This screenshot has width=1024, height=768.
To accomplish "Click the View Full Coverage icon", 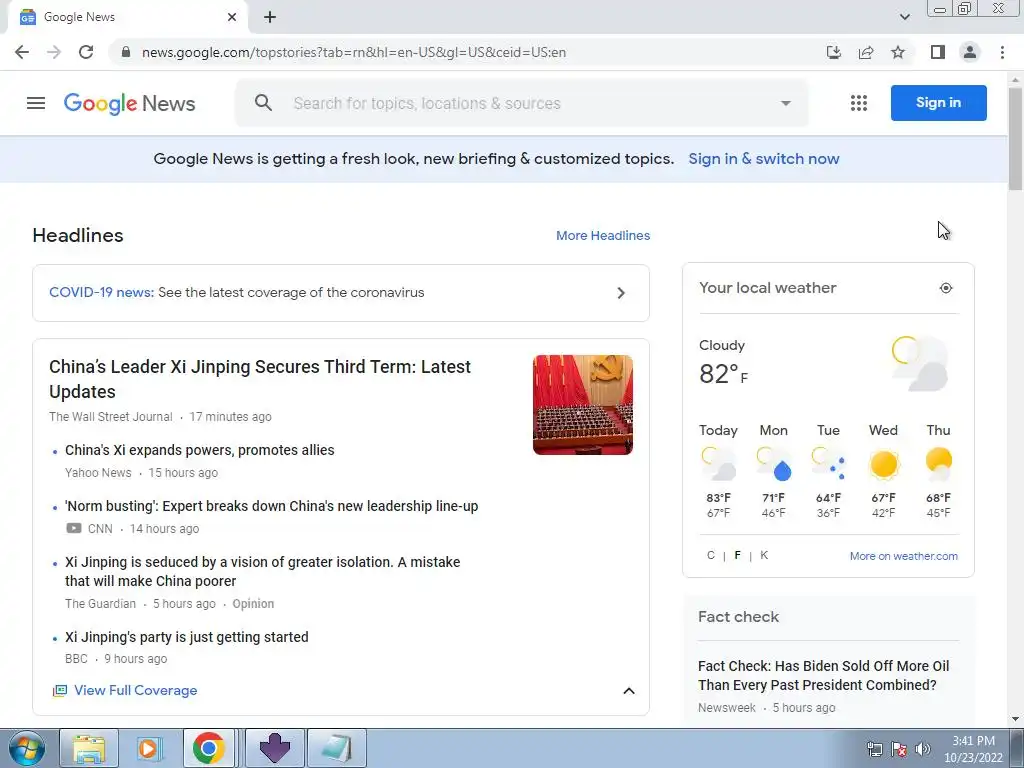I will 59,690.
